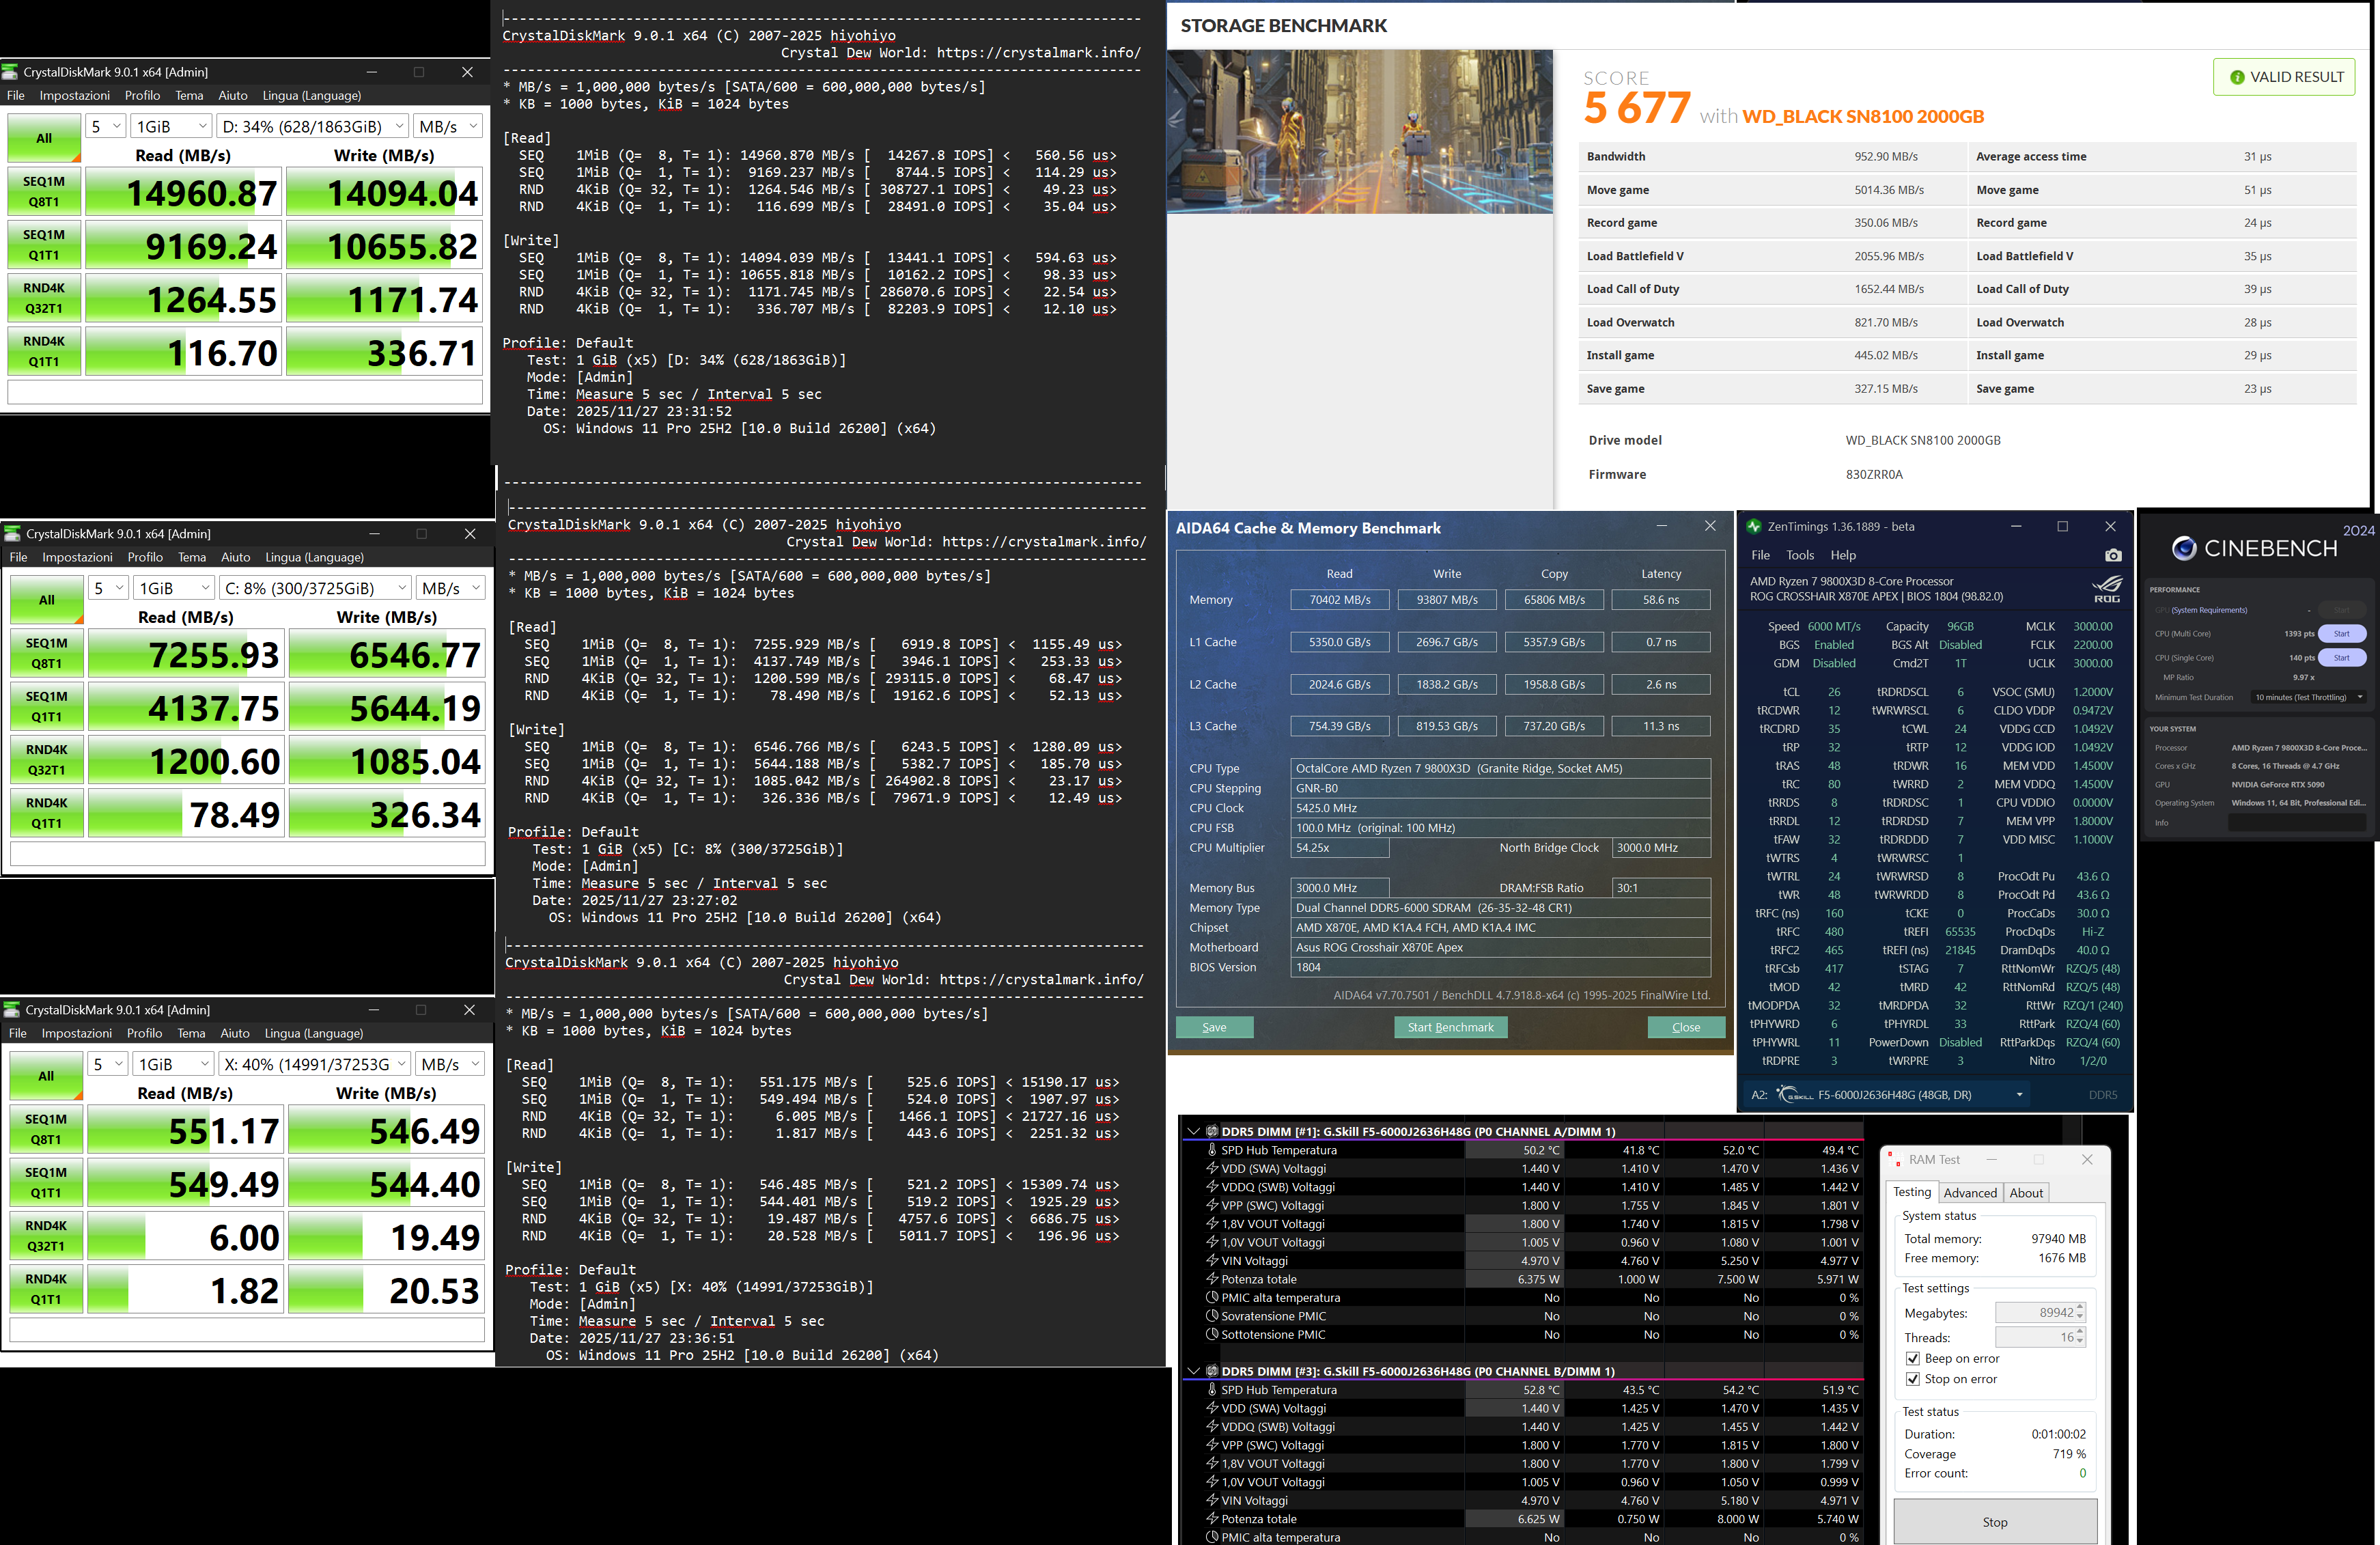The width and height of the screenshot is (2380, 1545).
Task: Click the bolt icon for DIMM #1 VDD (SWA) Voltaggi
Action: (x=1212, y=1168)
